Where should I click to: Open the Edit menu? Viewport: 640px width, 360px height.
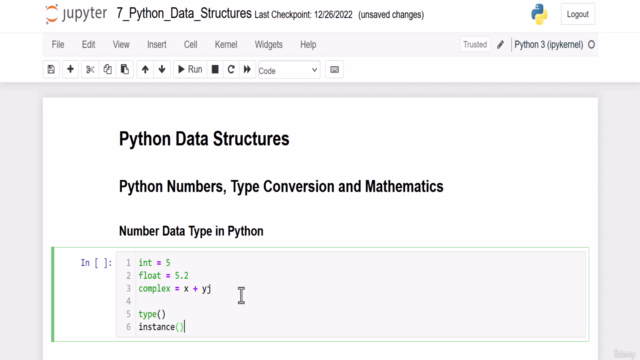89,44
